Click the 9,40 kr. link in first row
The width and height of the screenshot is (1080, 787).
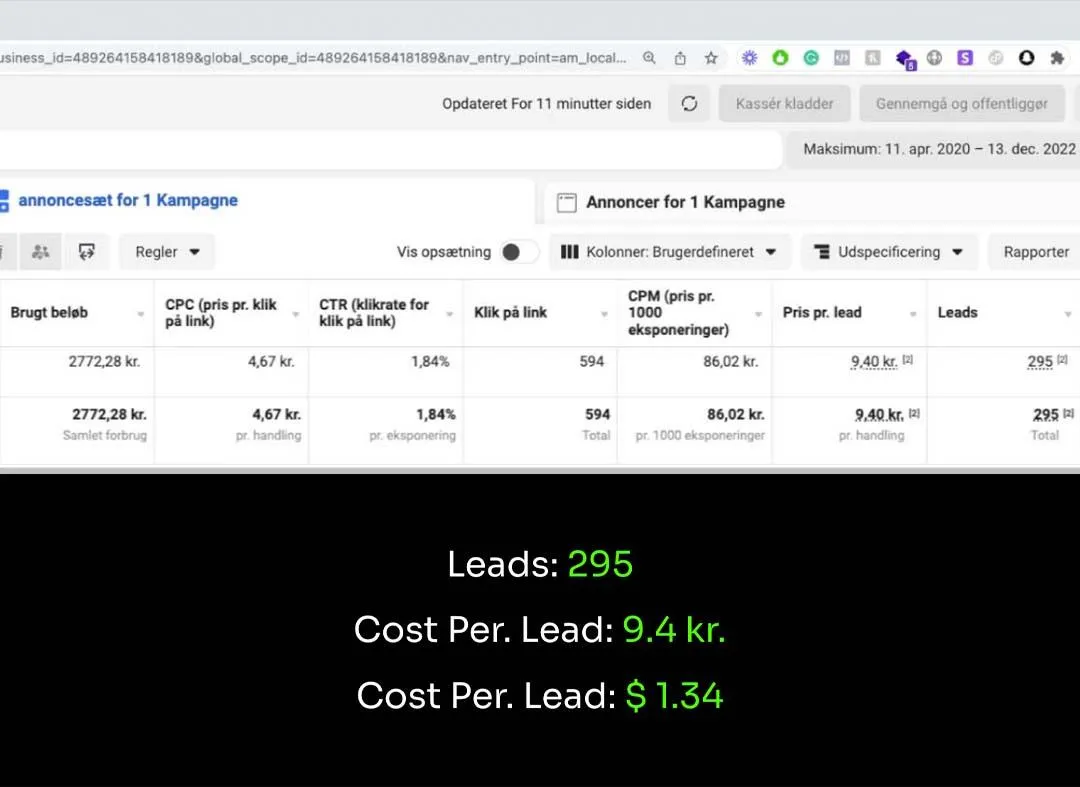click(x=874, y=361)
